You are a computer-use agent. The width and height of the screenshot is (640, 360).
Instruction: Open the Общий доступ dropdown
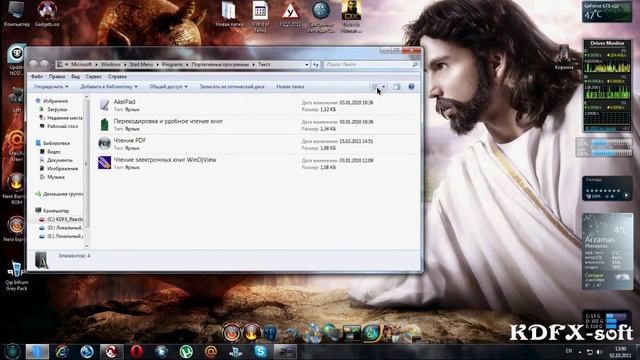(x=168, y=87)
